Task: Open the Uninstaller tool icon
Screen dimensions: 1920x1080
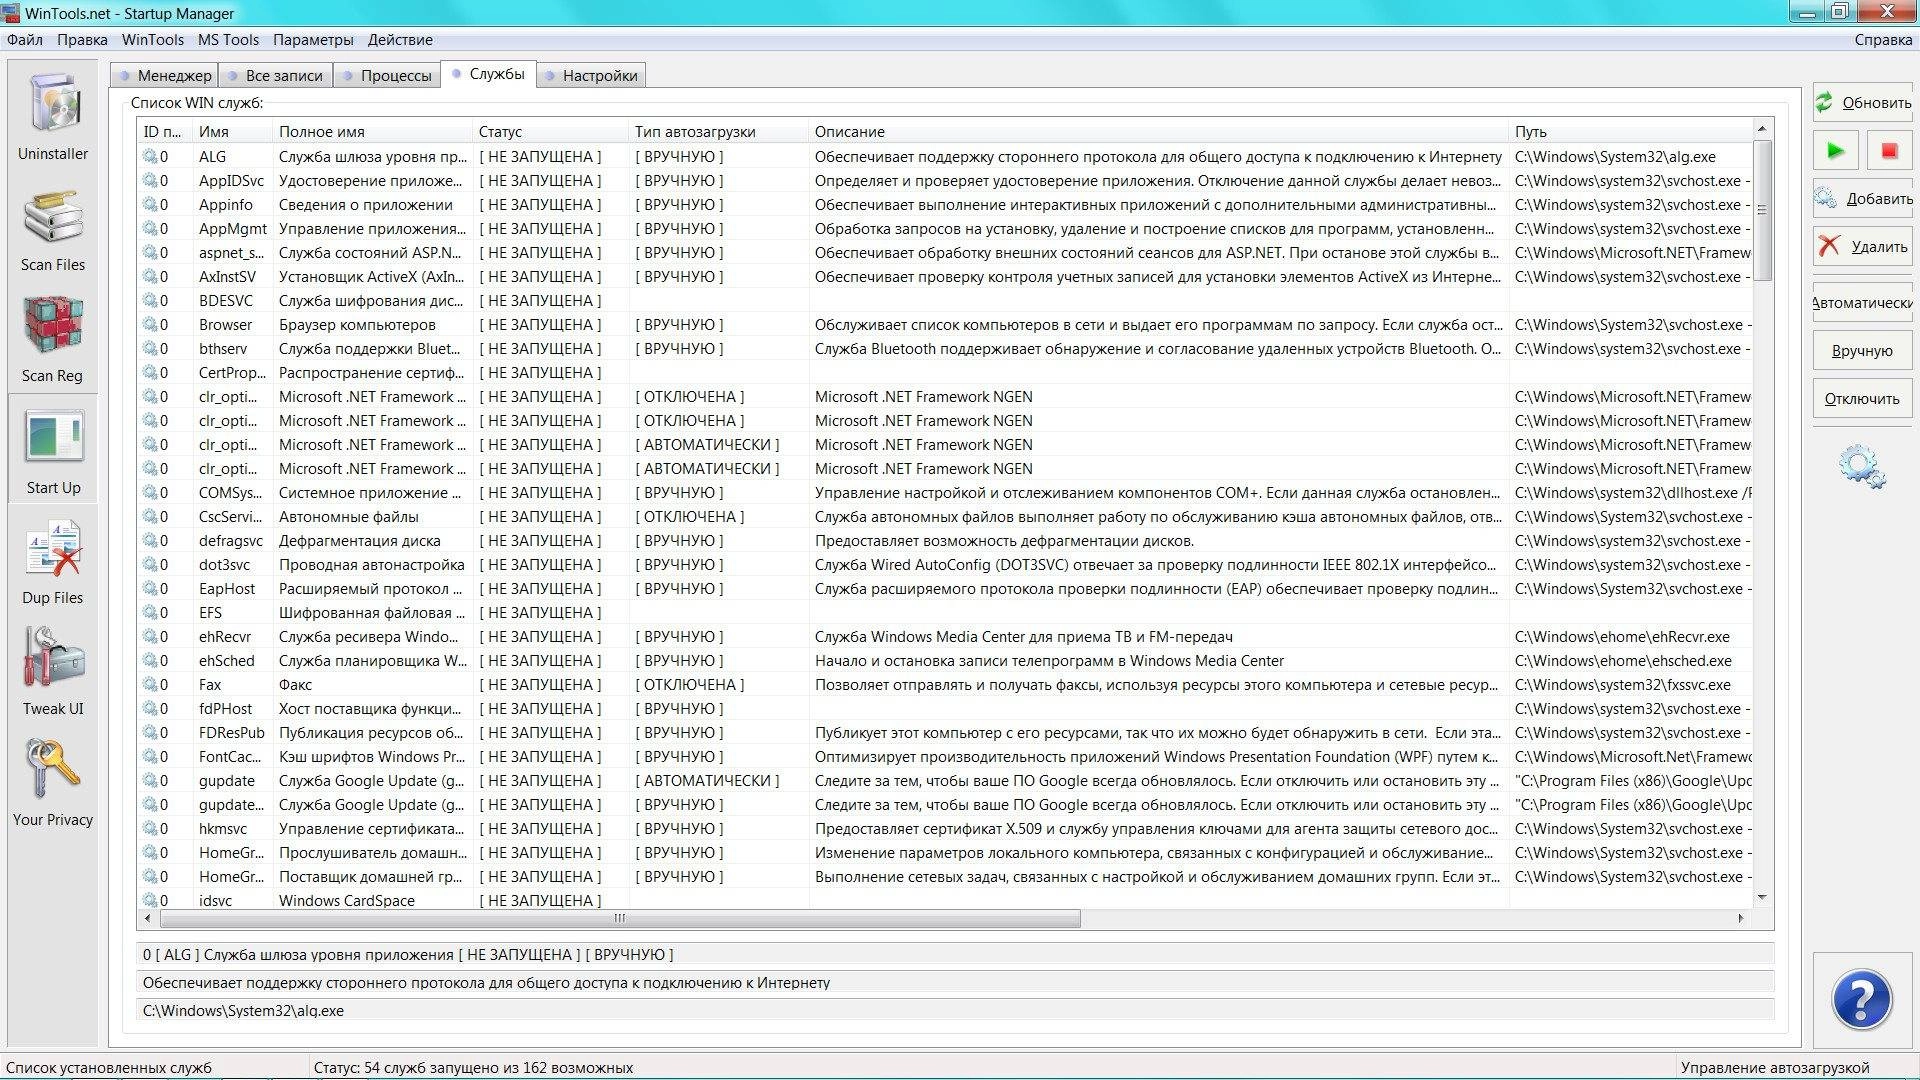Action: pos(53,104)
